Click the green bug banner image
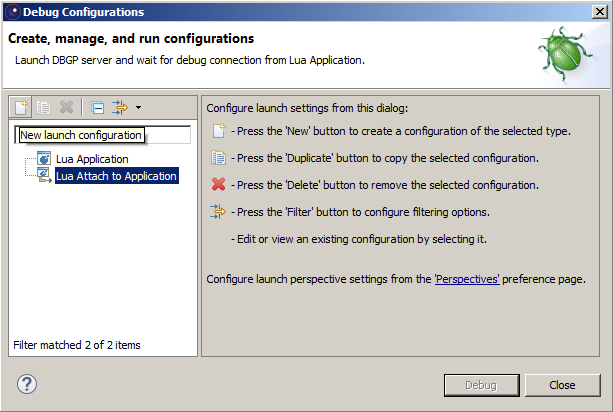Screen dimensions: 613x412 coord(566,54)
